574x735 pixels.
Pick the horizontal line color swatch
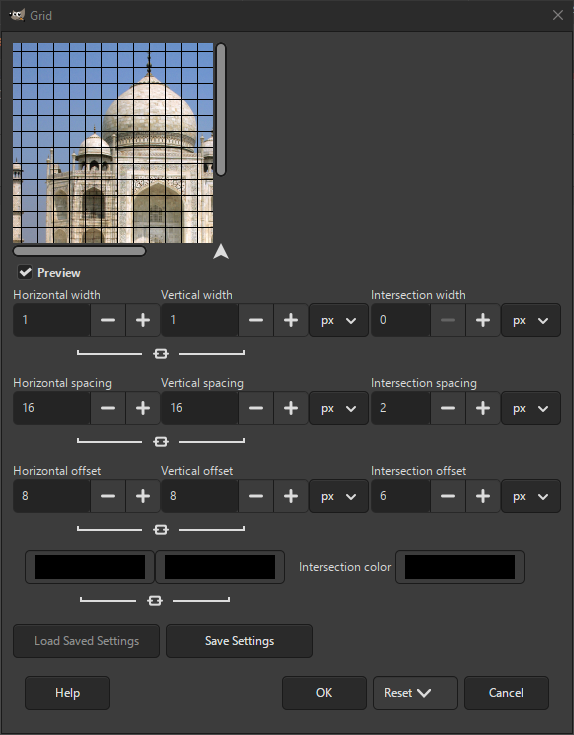[x=89, y=567]
